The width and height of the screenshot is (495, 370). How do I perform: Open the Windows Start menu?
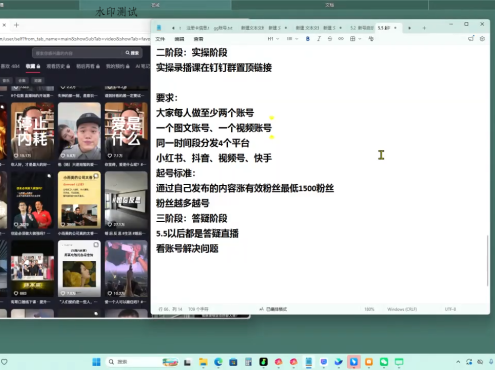click(x=96, y=362)
